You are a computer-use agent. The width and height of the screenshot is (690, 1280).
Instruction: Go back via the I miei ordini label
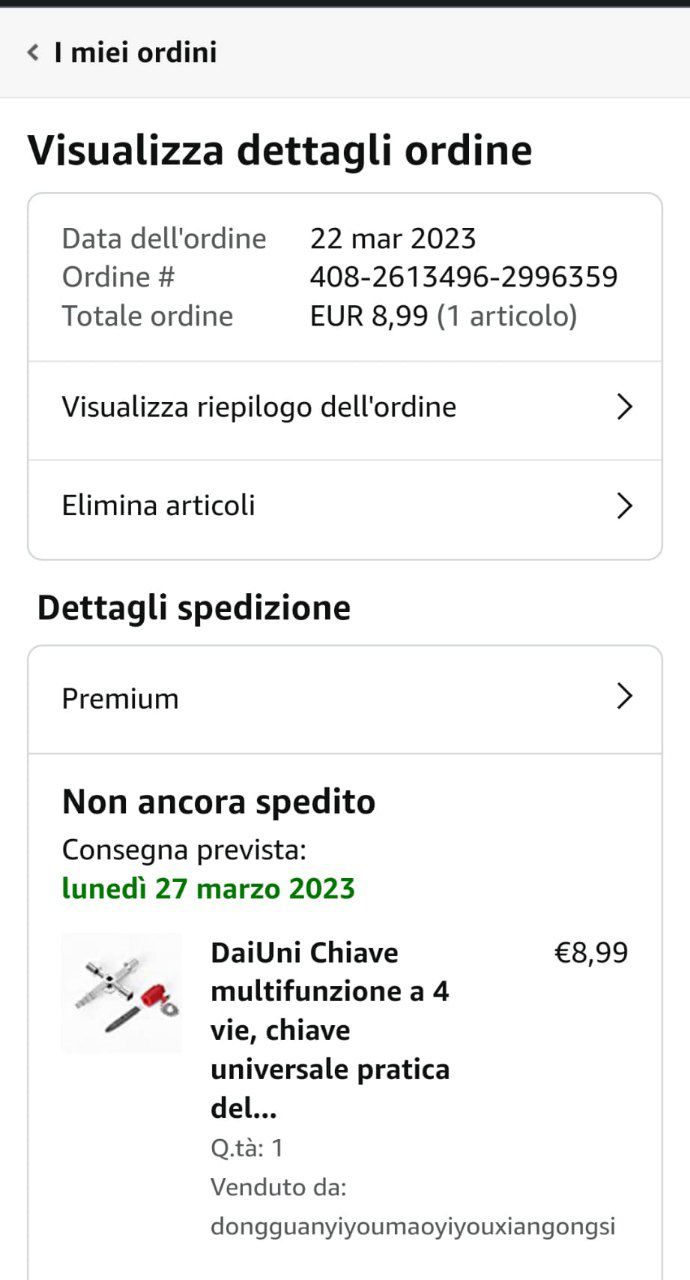click(x=135, y=52)
